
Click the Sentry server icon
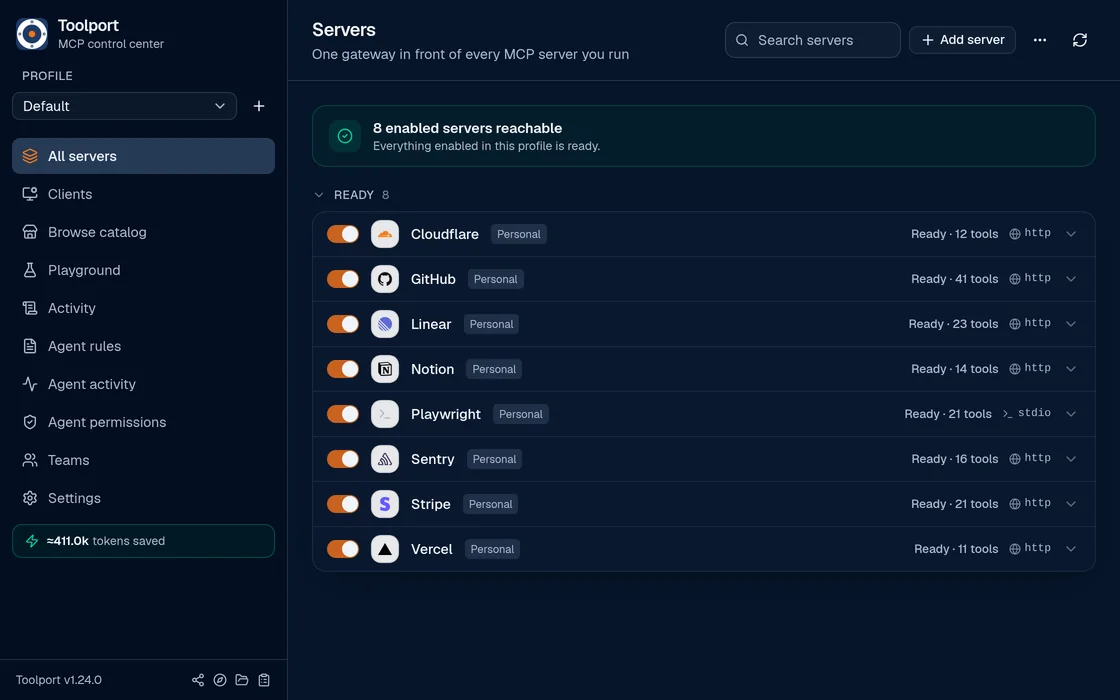[x=385, y=459]
